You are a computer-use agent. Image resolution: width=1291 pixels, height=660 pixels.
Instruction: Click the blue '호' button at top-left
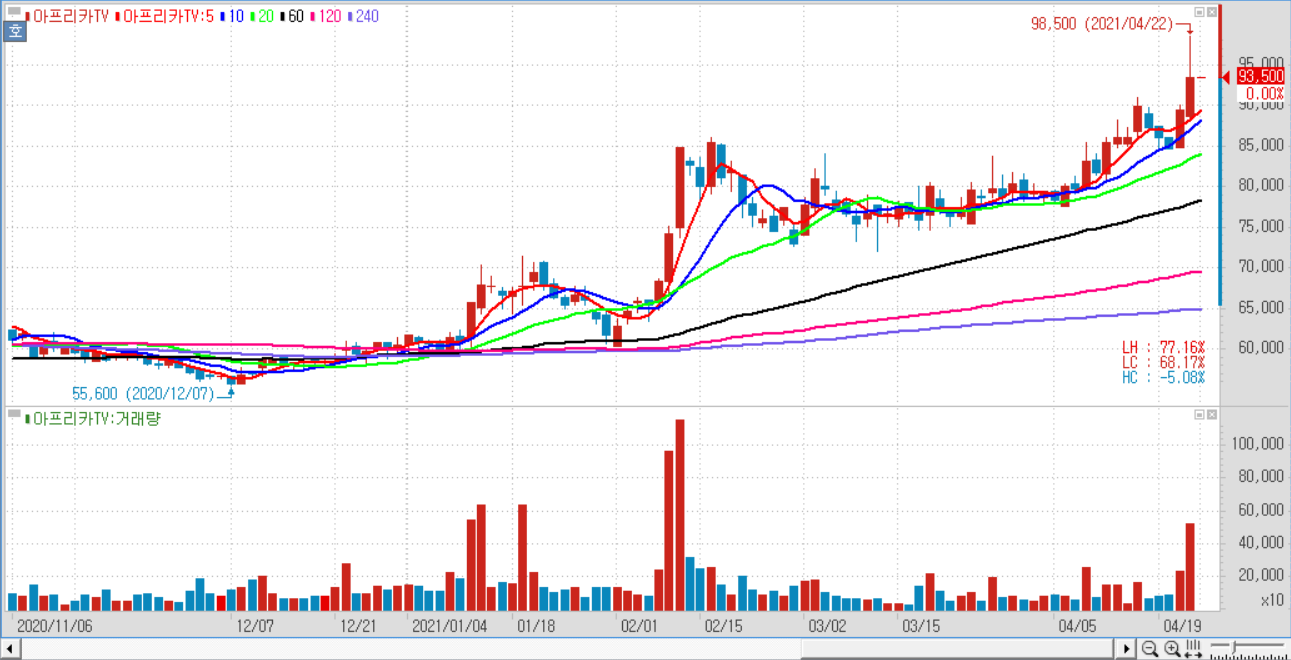click(x=15, y=32)
